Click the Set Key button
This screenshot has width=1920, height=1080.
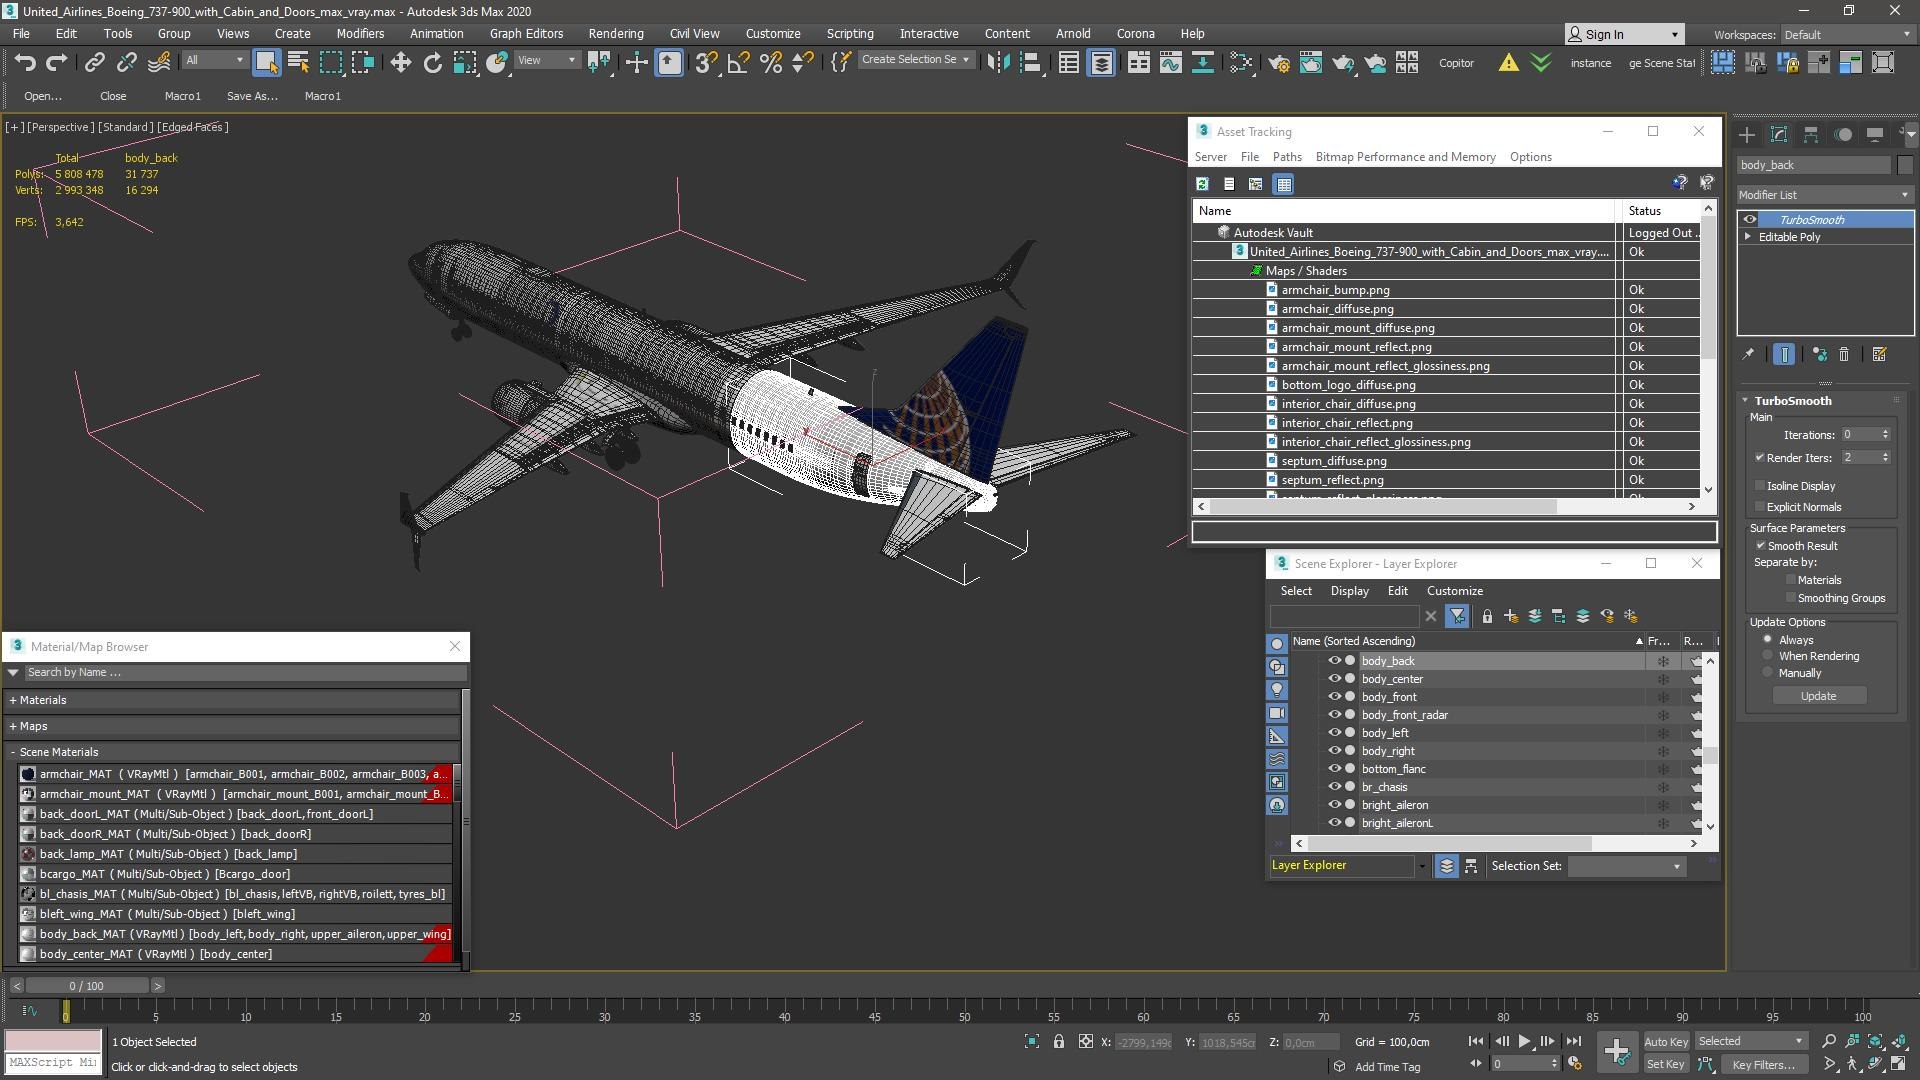1665,1065
